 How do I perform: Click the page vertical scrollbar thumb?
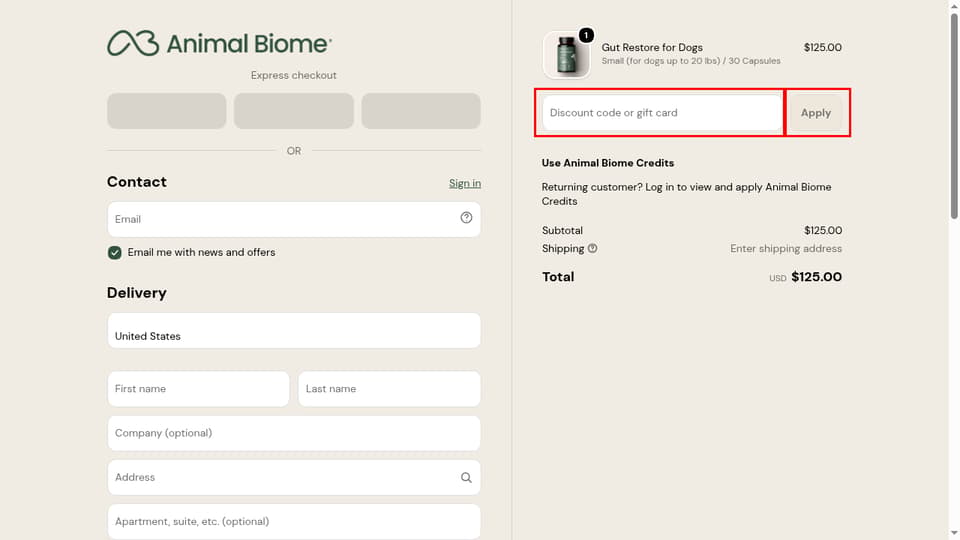tap(954, 116)
